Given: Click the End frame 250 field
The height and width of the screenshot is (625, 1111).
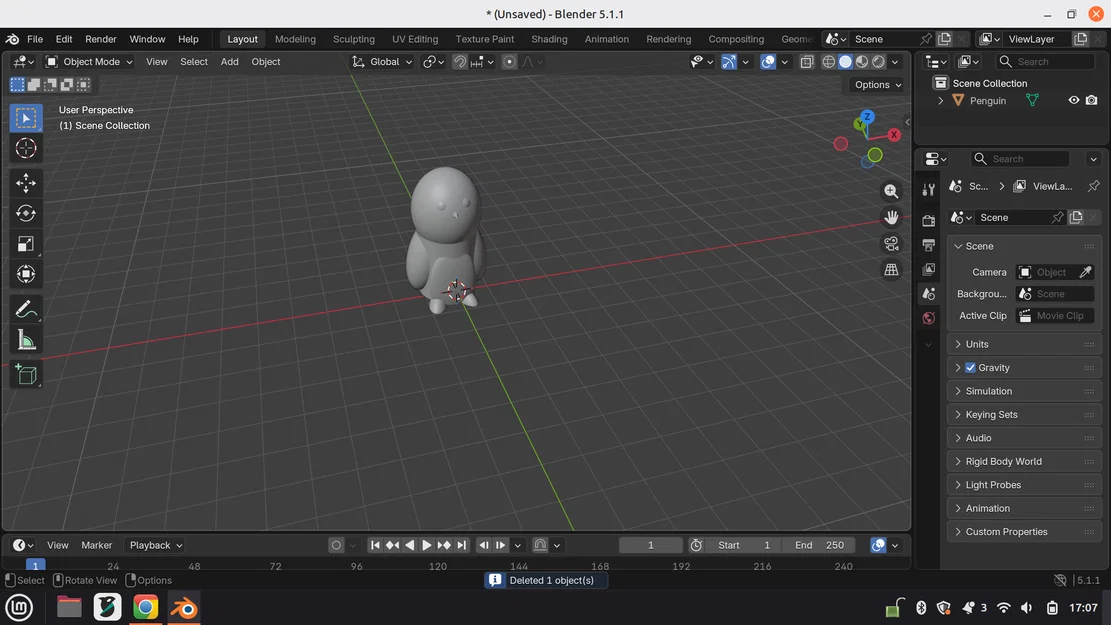Looking at the screenshot, I should click(819, 545).
